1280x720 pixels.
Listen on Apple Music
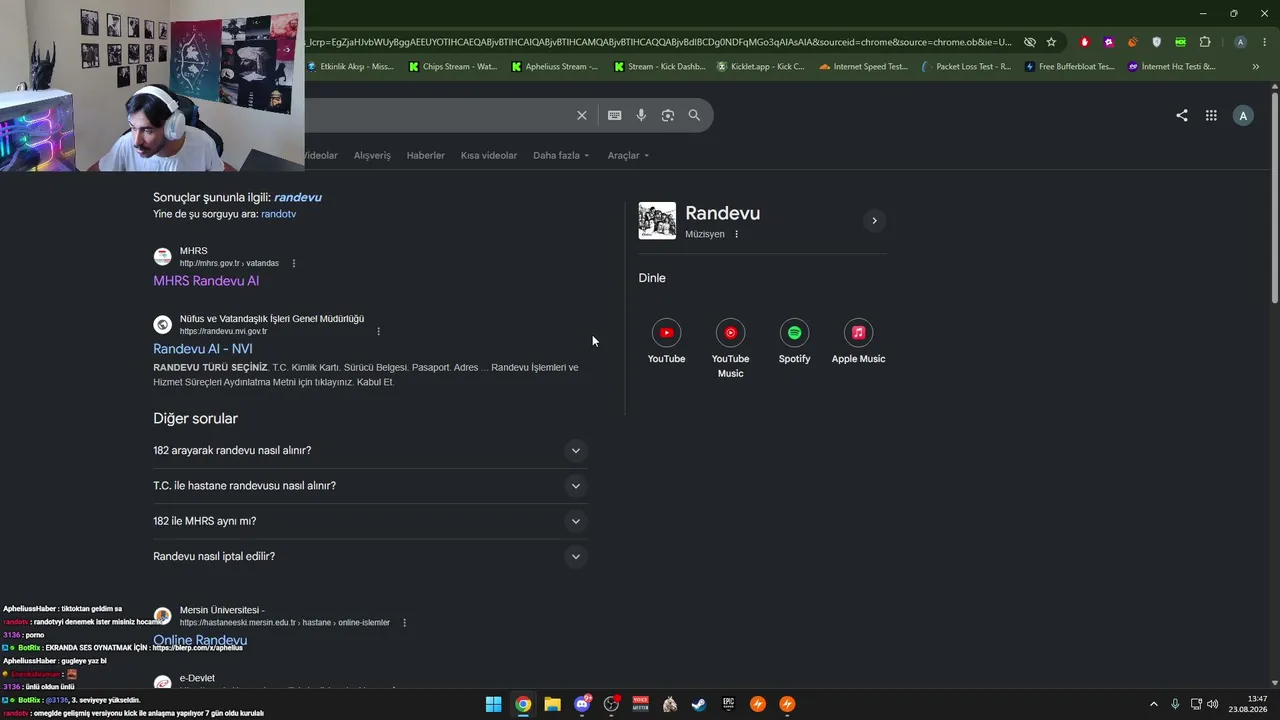coord(858,341)
